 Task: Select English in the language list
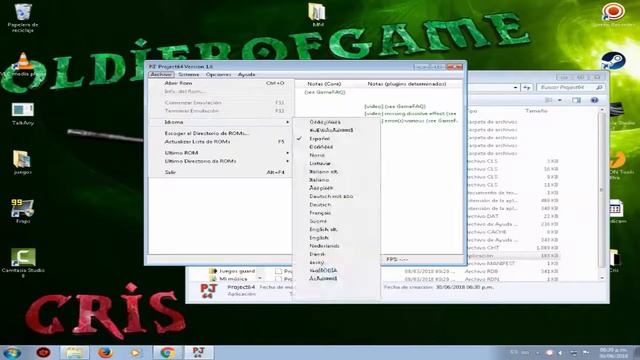coord(337,238)
